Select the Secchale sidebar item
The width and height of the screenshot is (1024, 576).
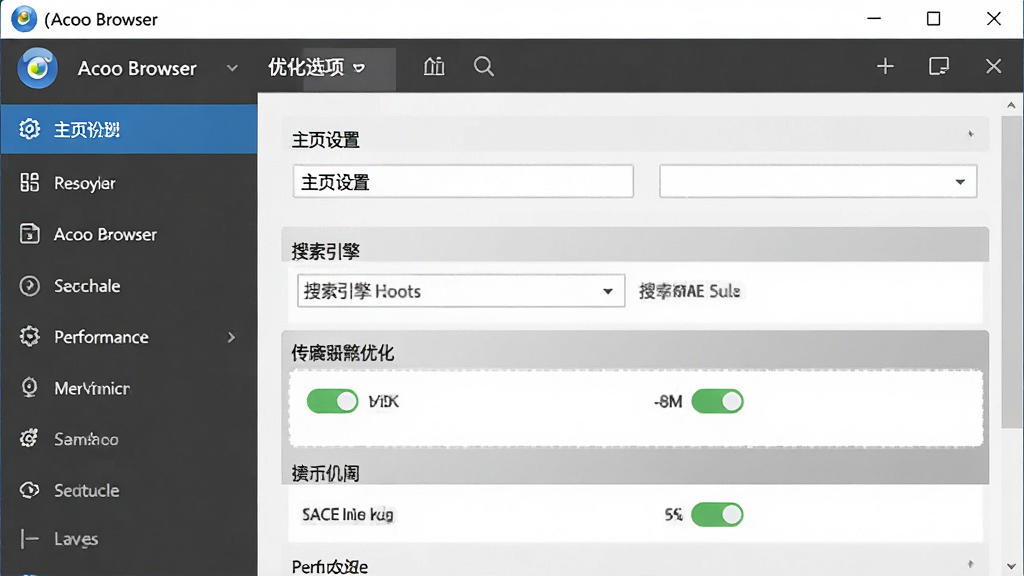click(x=129, y=286)
